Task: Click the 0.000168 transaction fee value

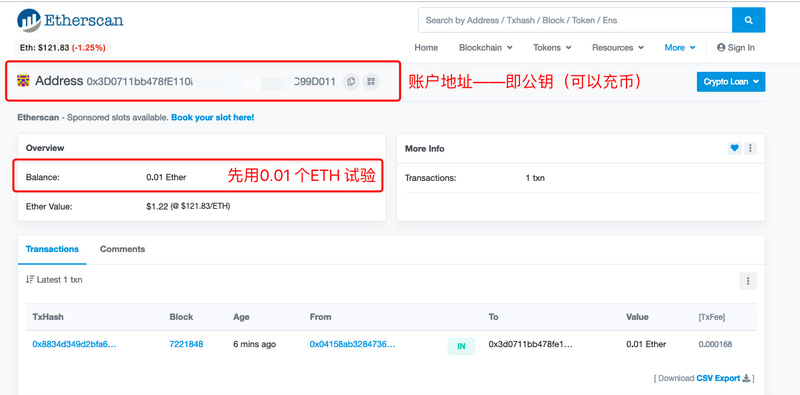Action: coord(715,344)
